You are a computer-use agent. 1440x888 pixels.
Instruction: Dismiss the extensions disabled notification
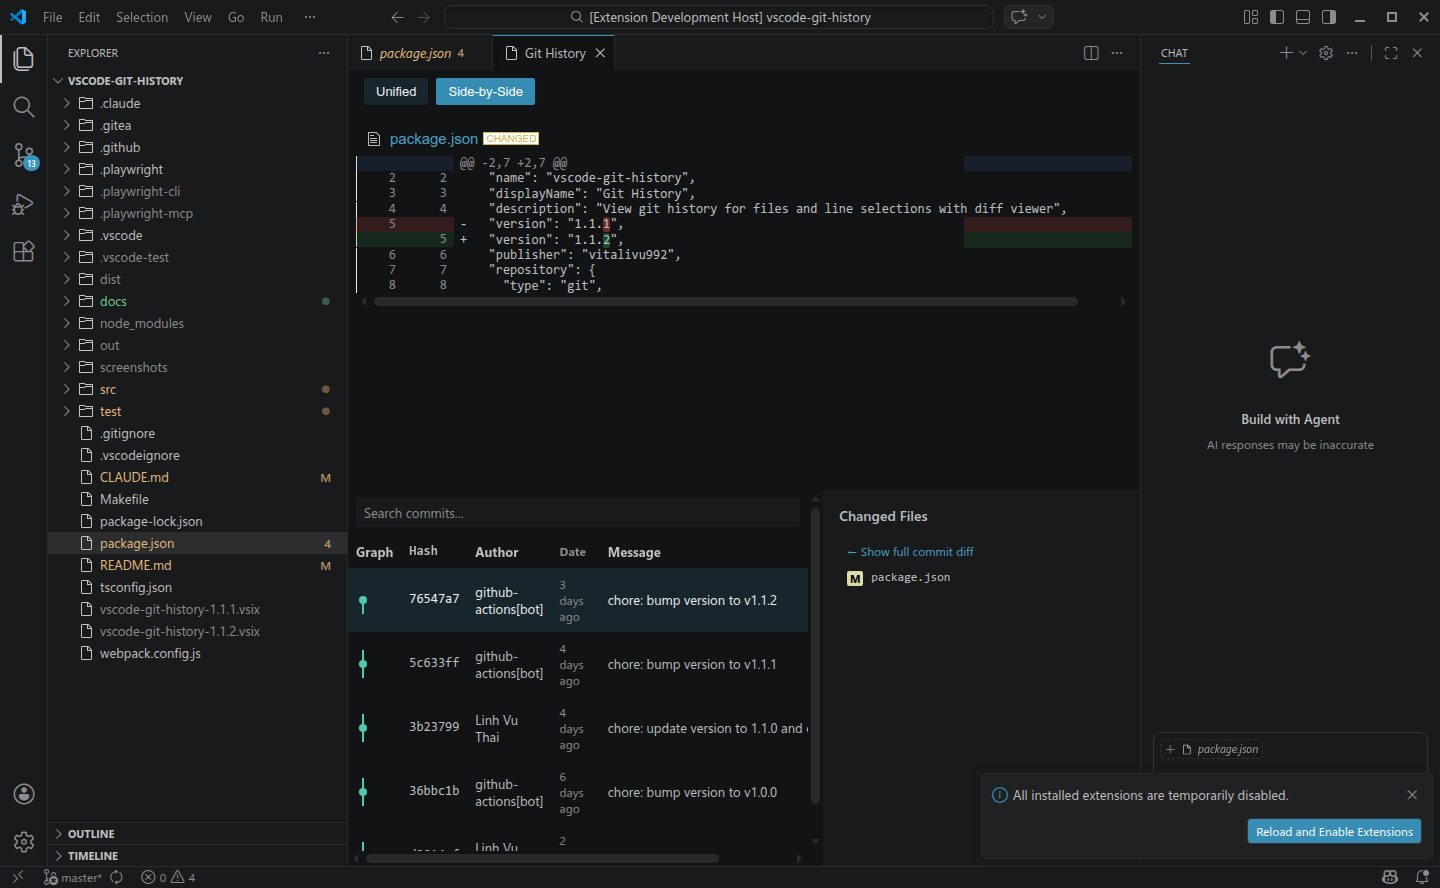1412,795
